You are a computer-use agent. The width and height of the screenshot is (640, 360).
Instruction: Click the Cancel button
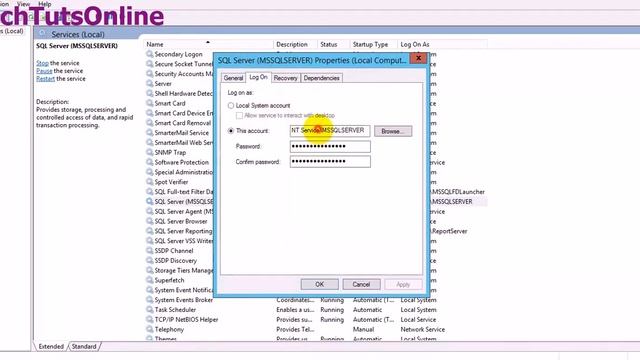click(x=361, y=284)
